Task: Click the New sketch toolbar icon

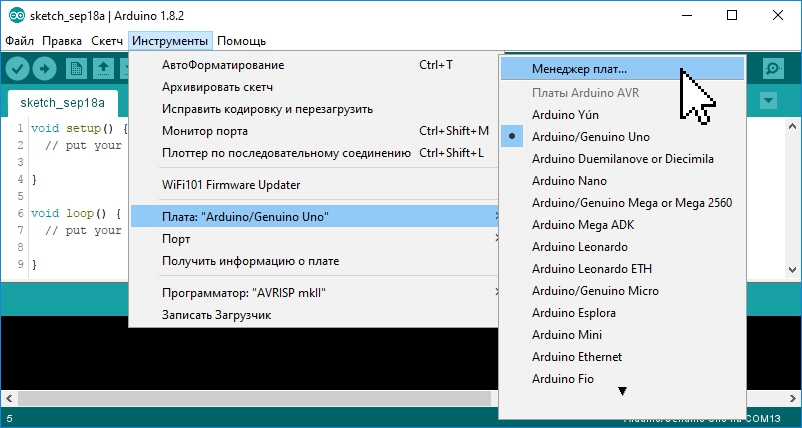Action: (76, 69)
